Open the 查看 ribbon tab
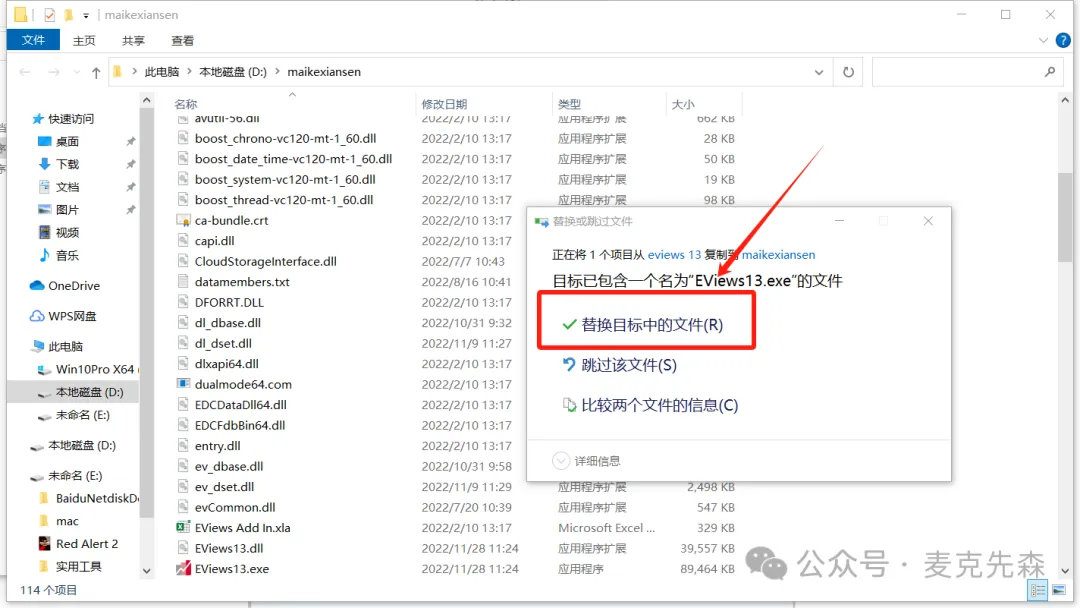Screen dimensions: 1080x608 (183, 41)
